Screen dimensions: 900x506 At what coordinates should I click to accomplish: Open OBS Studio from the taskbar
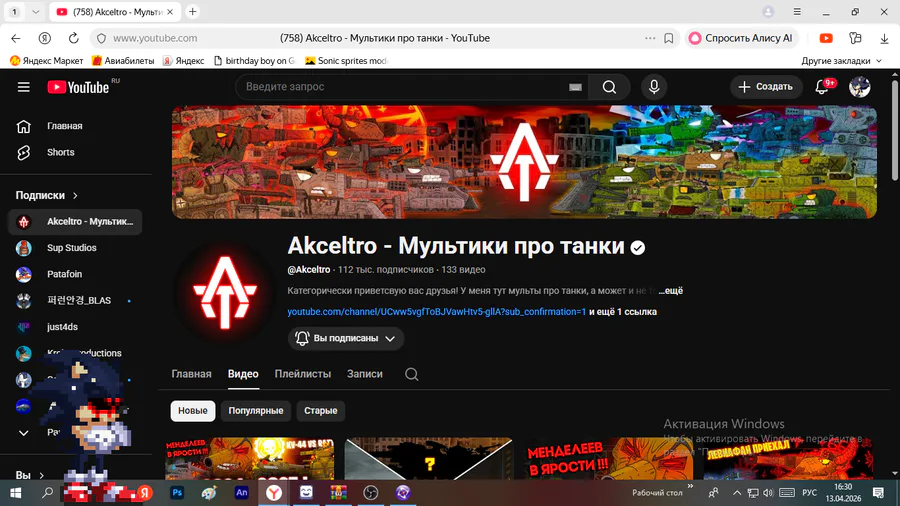pos(371,493)
